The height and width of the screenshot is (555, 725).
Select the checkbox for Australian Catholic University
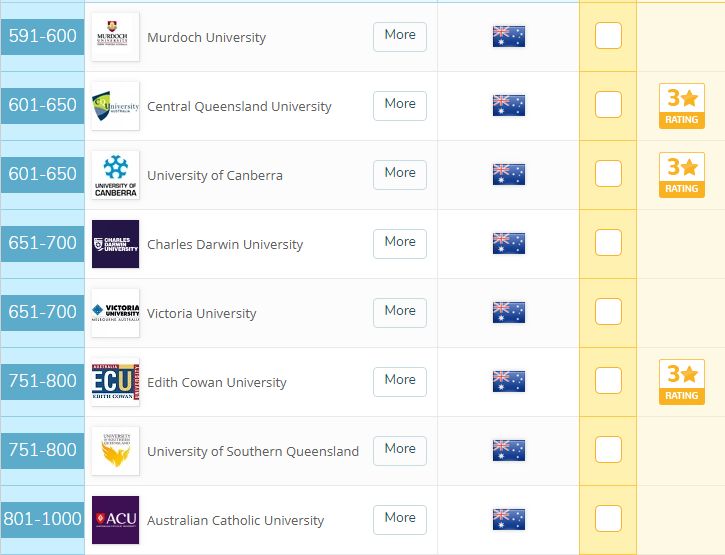tap(608, 518)
